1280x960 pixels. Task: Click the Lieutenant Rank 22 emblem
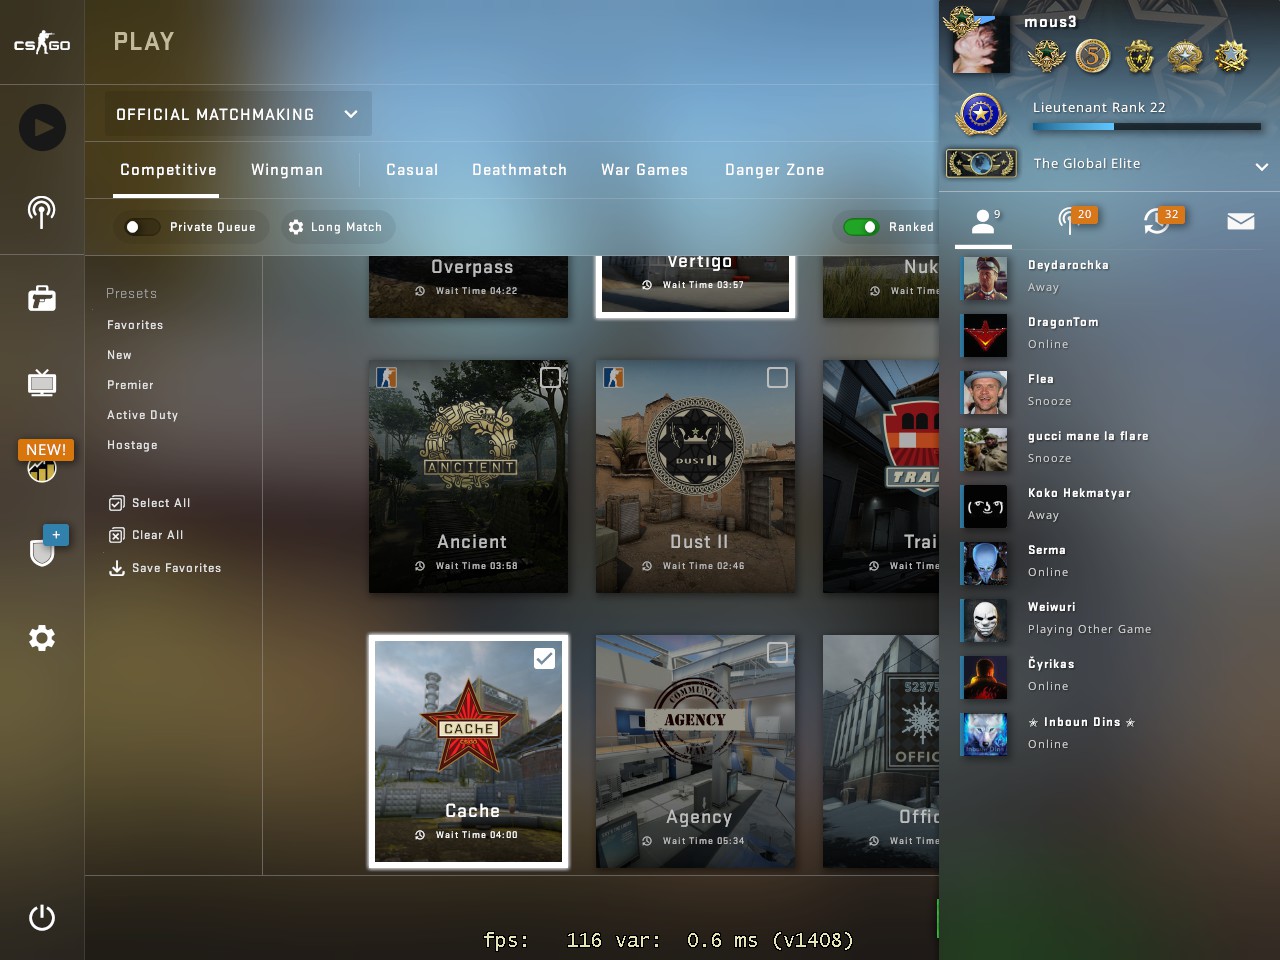980,114
